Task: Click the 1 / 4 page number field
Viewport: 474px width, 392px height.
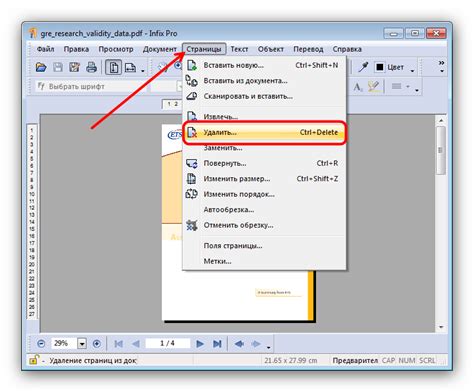Action: pos(168,343)
